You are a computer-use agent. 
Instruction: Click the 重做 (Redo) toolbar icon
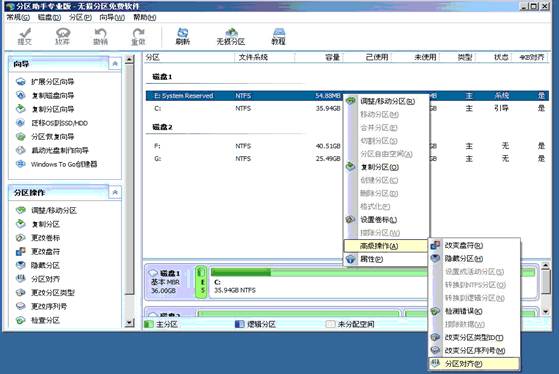(x=138, y=36)
